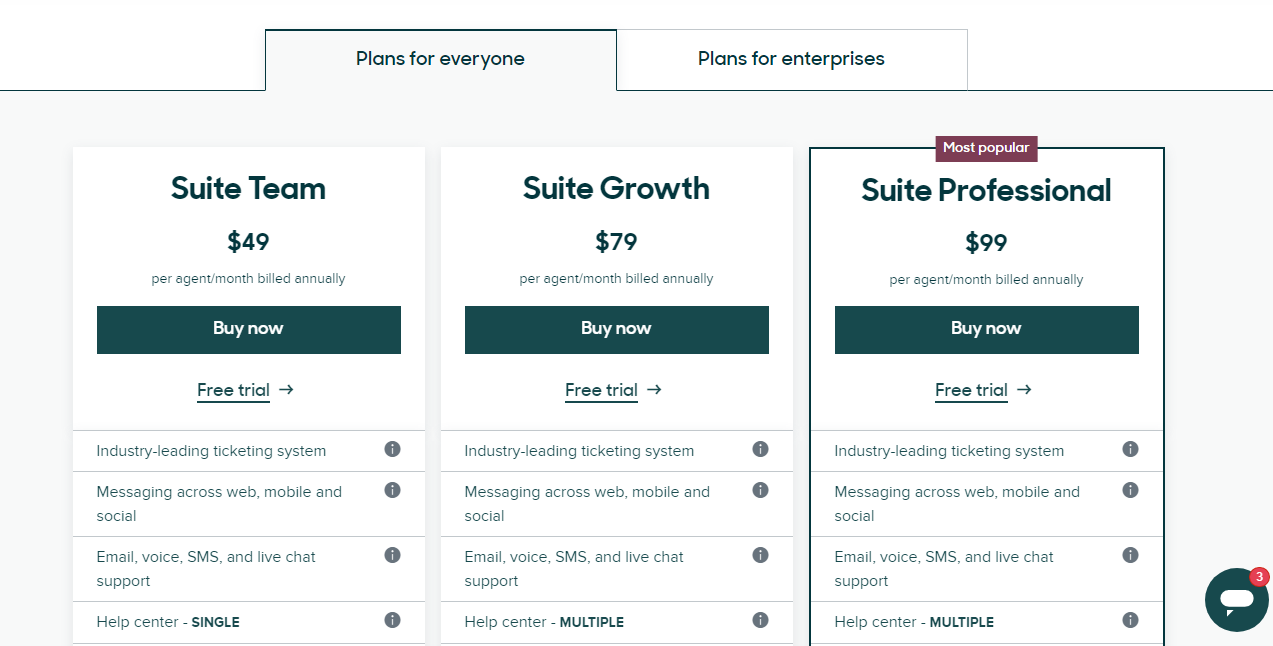
Task: Open the tooltip icon for Suite Growth messaging feature
Action: (x=760, y=490)
